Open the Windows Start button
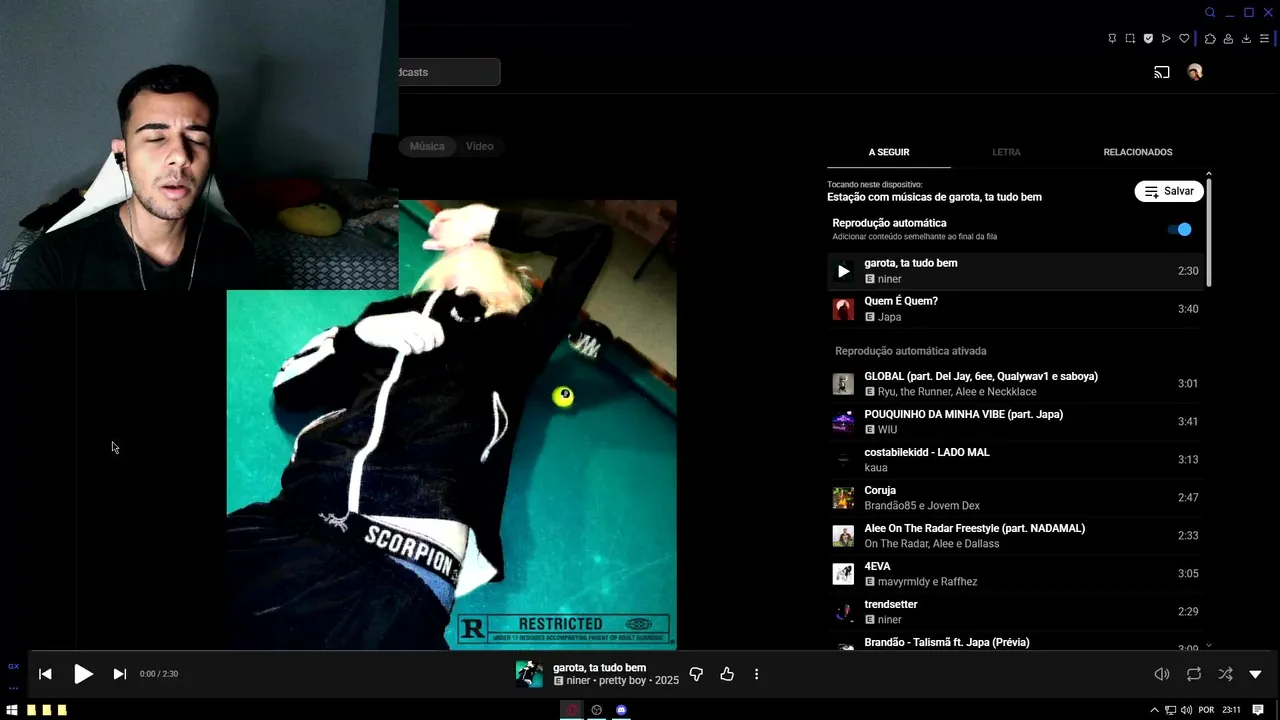 tap(13, 710)
